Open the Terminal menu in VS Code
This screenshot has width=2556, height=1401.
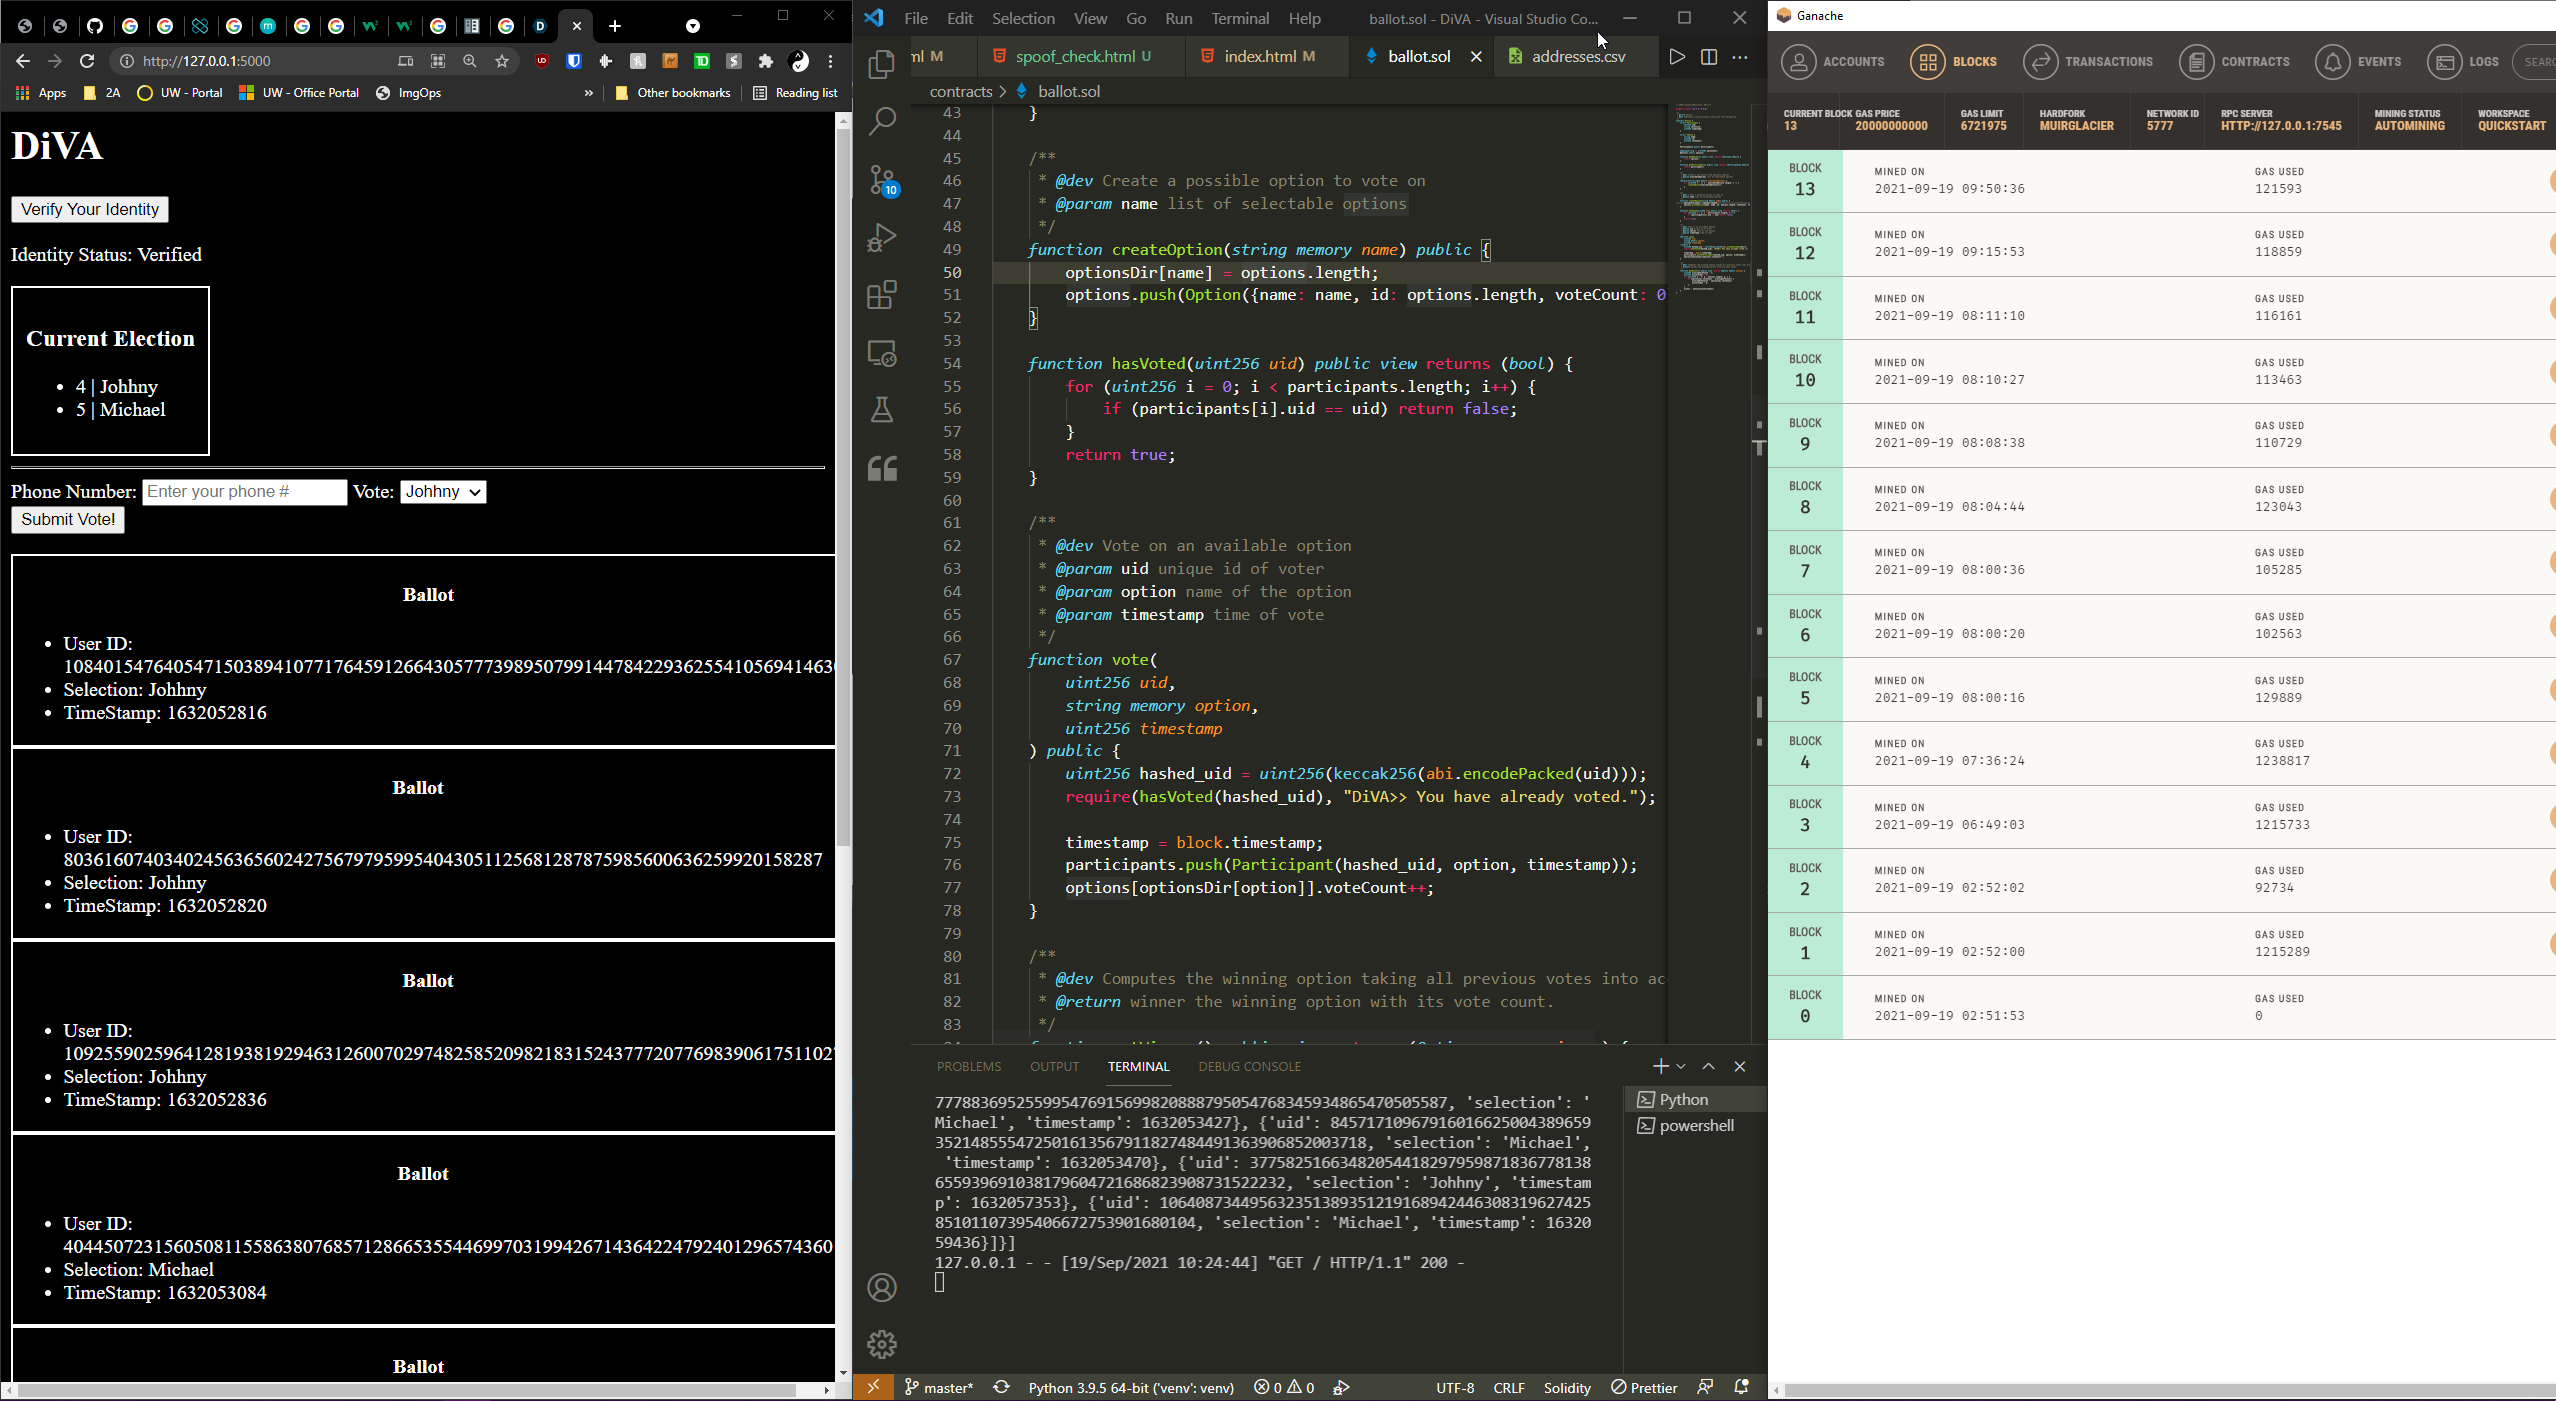click(x=1239, y=18)
